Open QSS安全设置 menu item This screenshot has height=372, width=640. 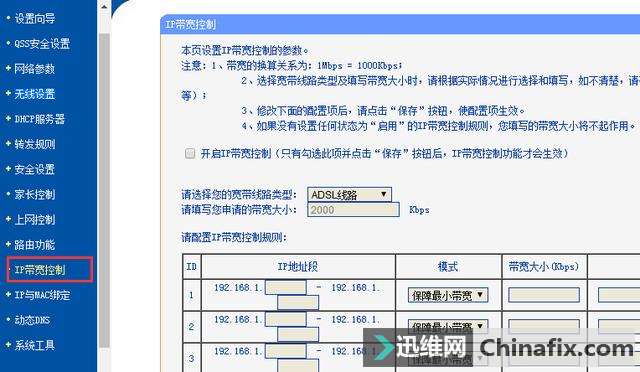(42, 44)
